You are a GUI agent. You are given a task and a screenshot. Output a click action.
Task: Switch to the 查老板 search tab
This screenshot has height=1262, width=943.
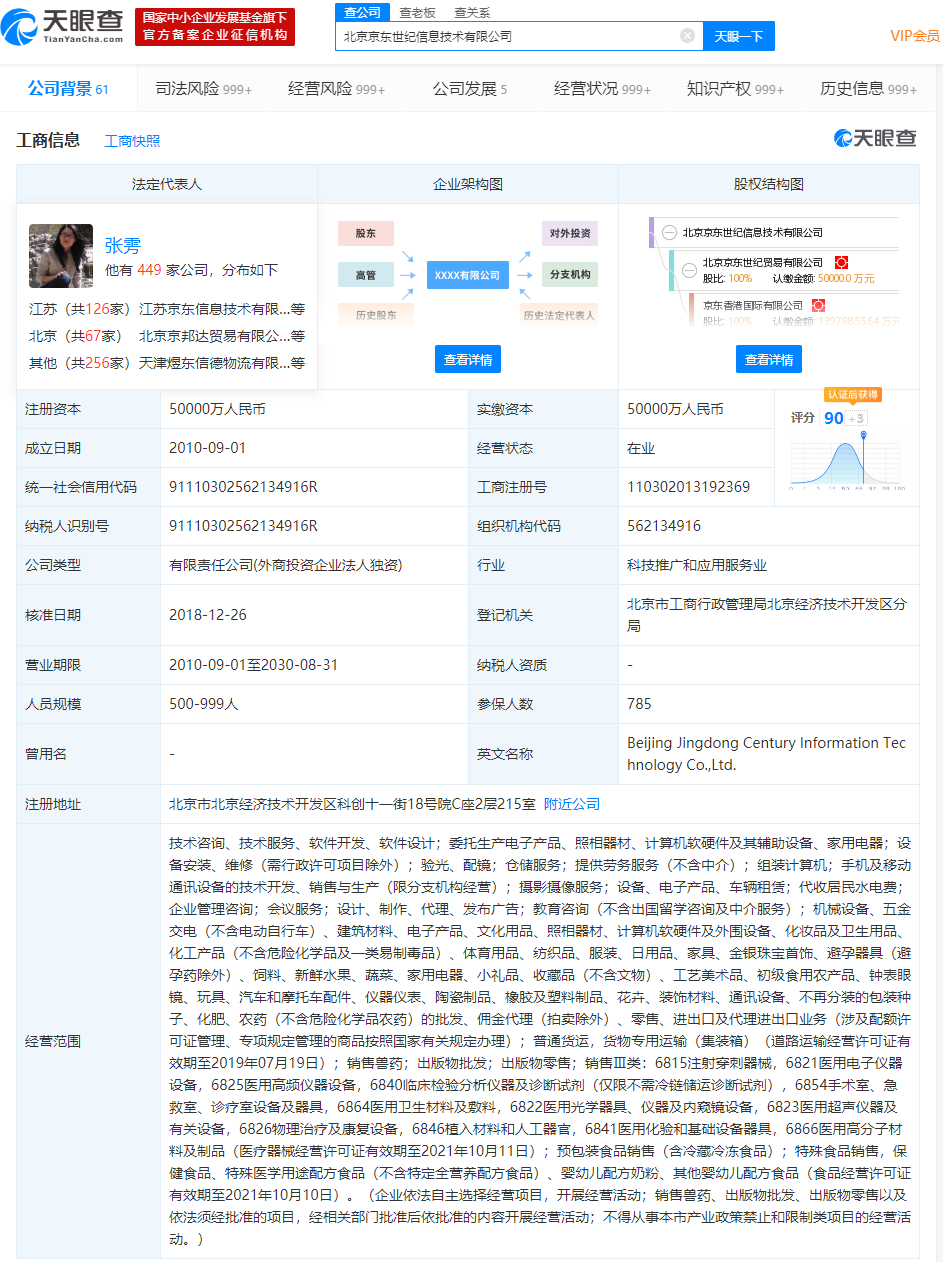(417, 12)
